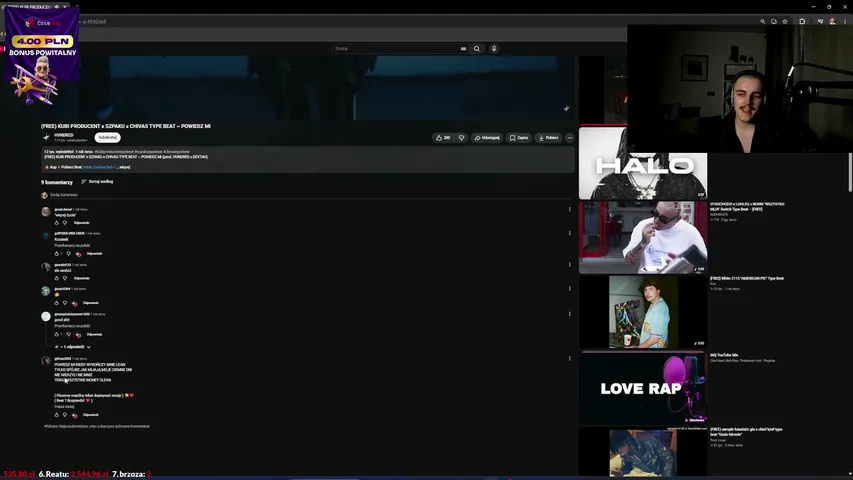The width and height of the screenshot is (853, 480).
Task: Dislike the 'good shi' comment
Action: pyautogui.click(x=69, y=334)
